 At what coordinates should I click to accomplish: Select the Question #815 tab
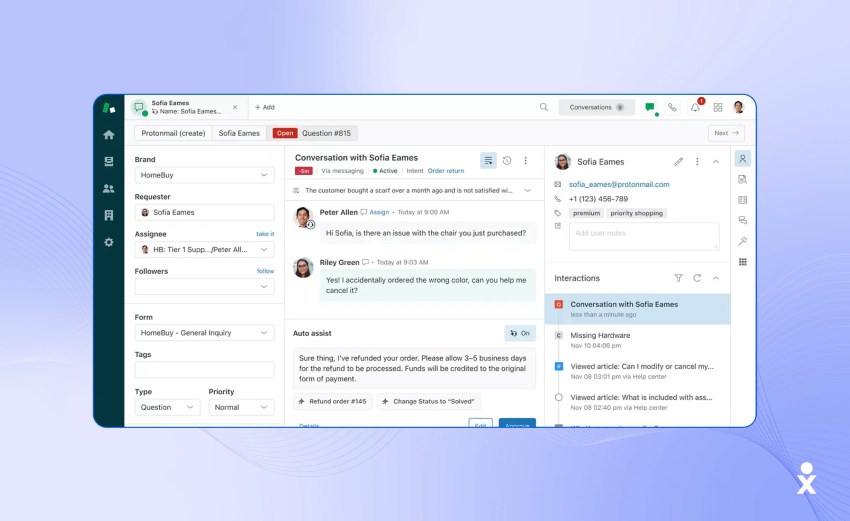pyautogui.click(x=312, y=133)
